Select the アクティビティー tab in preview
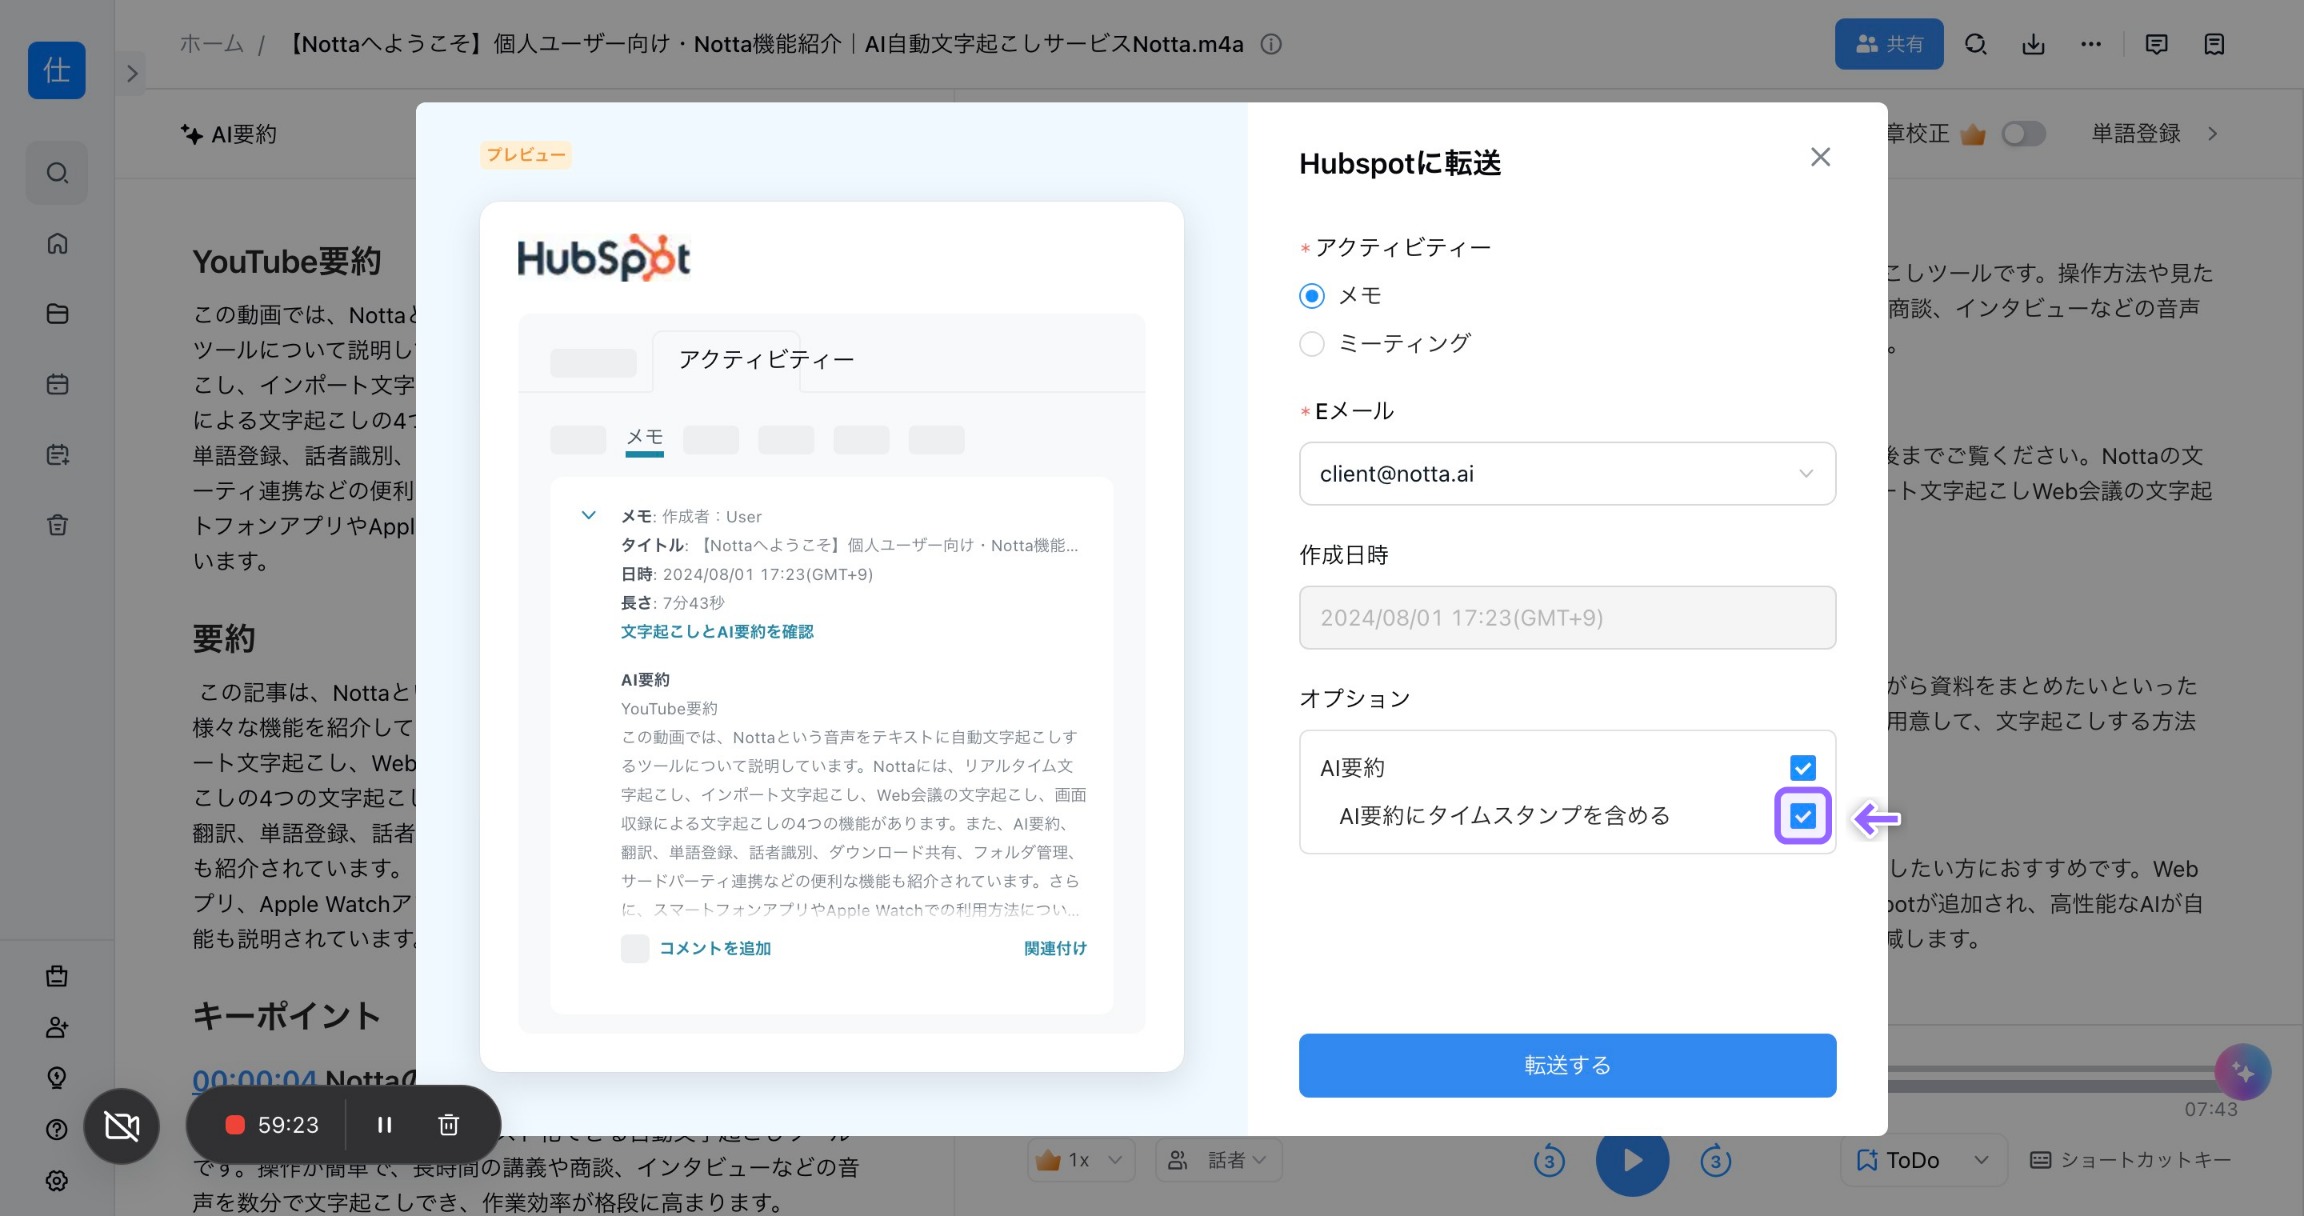2304x1216 pixels. click(x=766, y=360)
